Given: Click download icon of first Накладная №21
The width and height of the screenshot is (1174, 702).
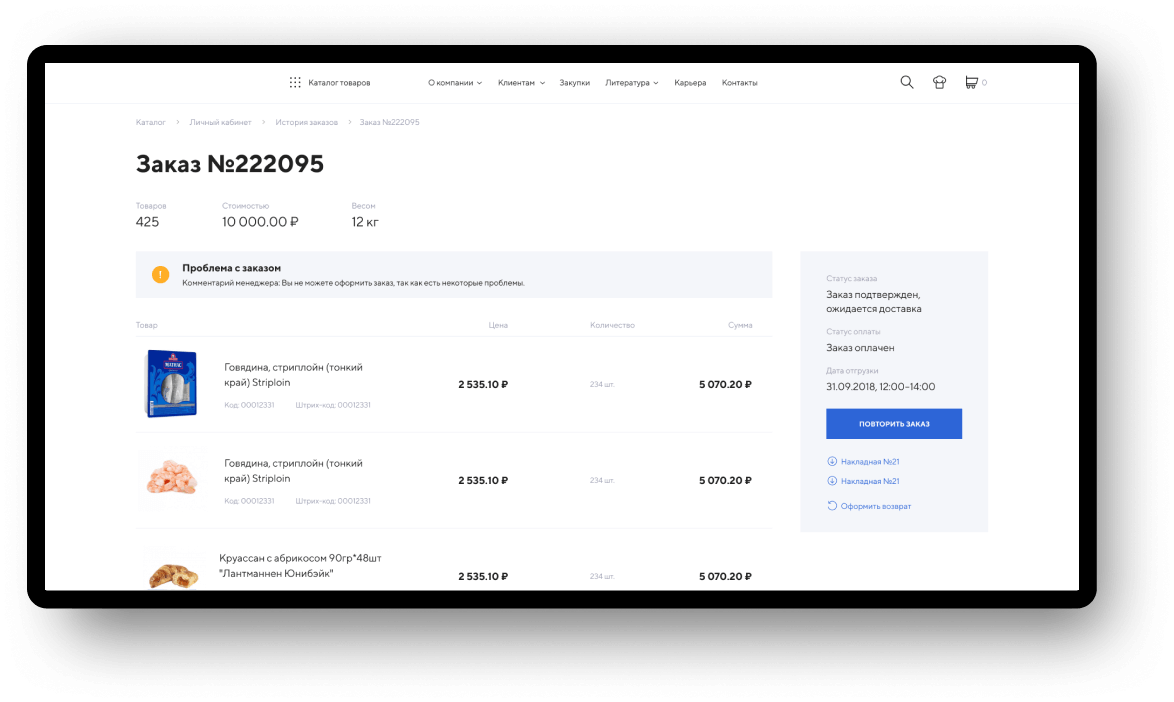Looking at the screenshot, I should coord(832,461).
